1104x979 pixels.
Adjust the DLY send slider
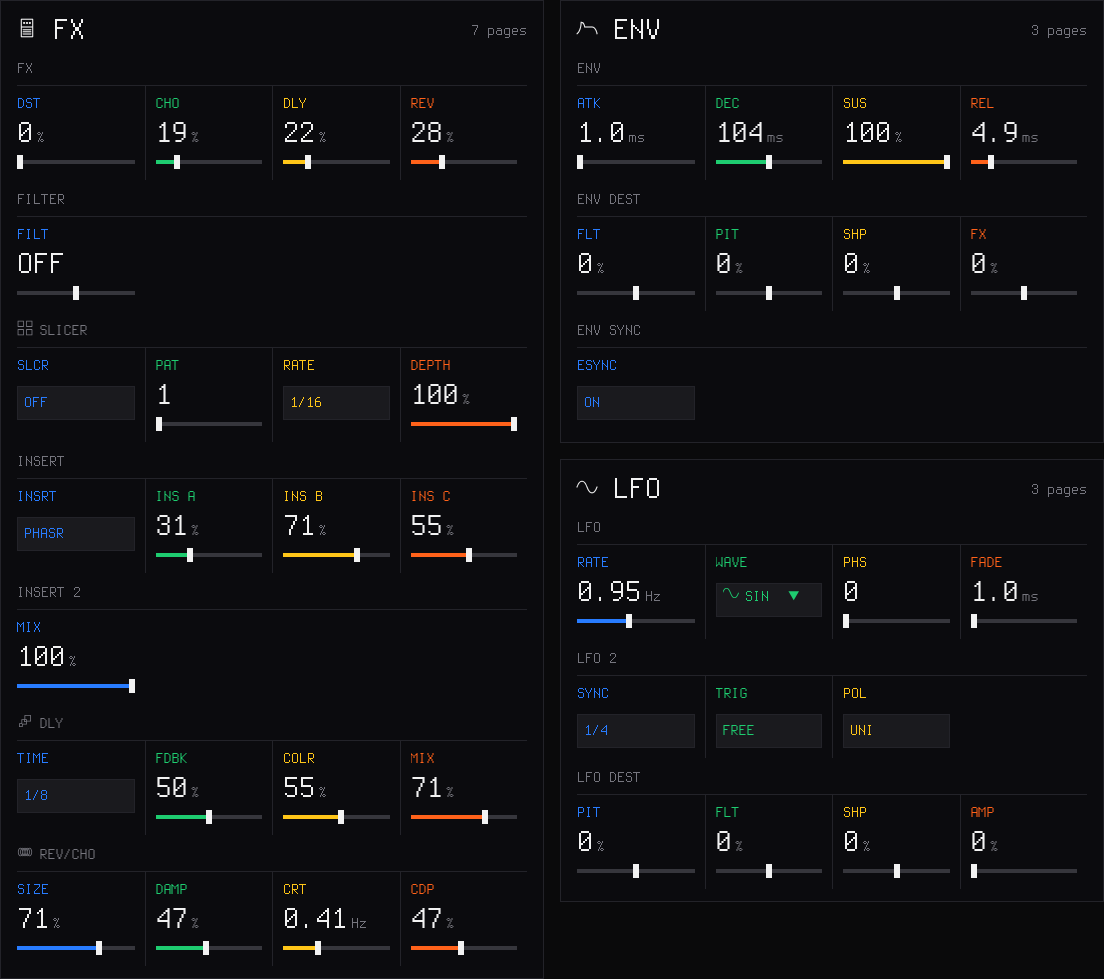click(336, 162)
